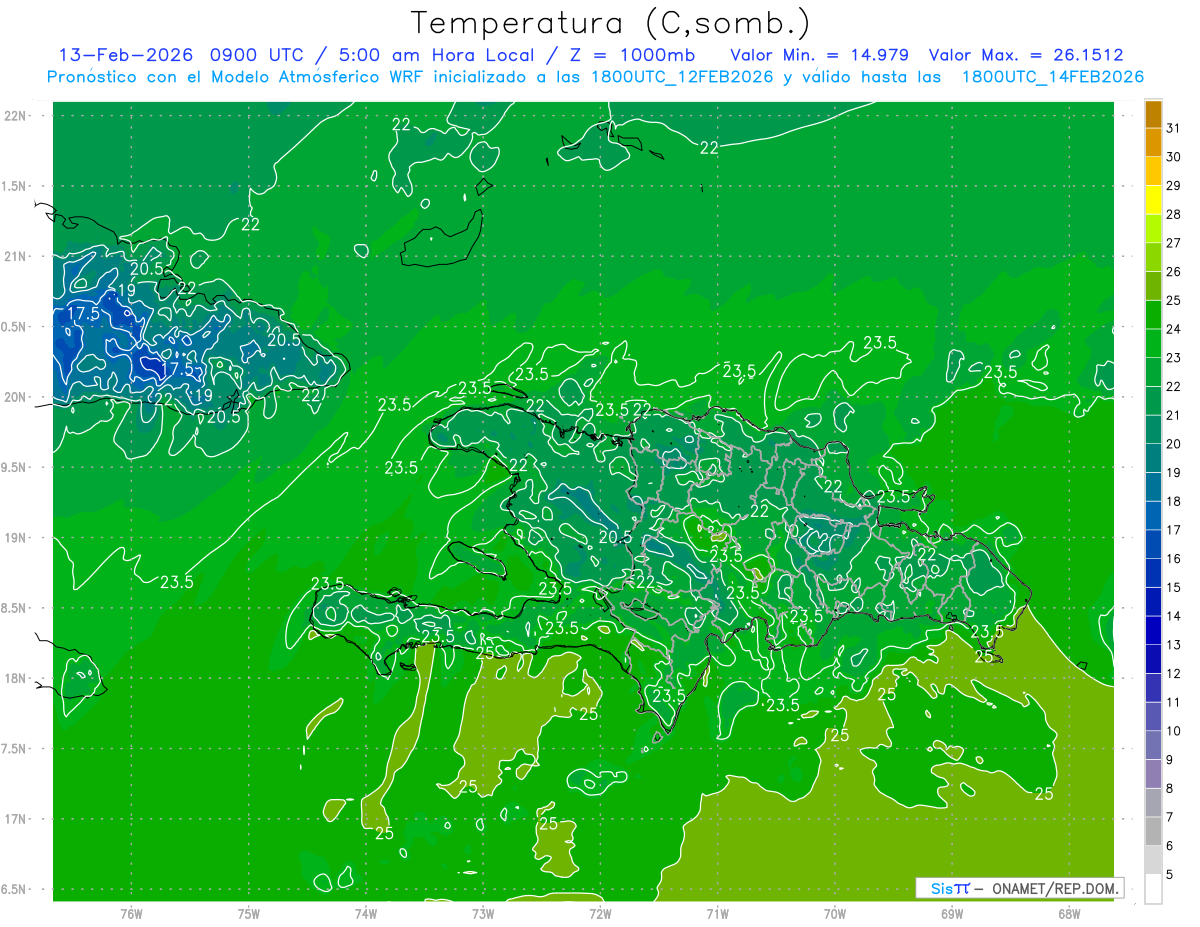Viewport: 1200px width, 927px height.
Task: Click legend value '24' on color scale
Action: pyautogui.click(x=1174, y=329)
